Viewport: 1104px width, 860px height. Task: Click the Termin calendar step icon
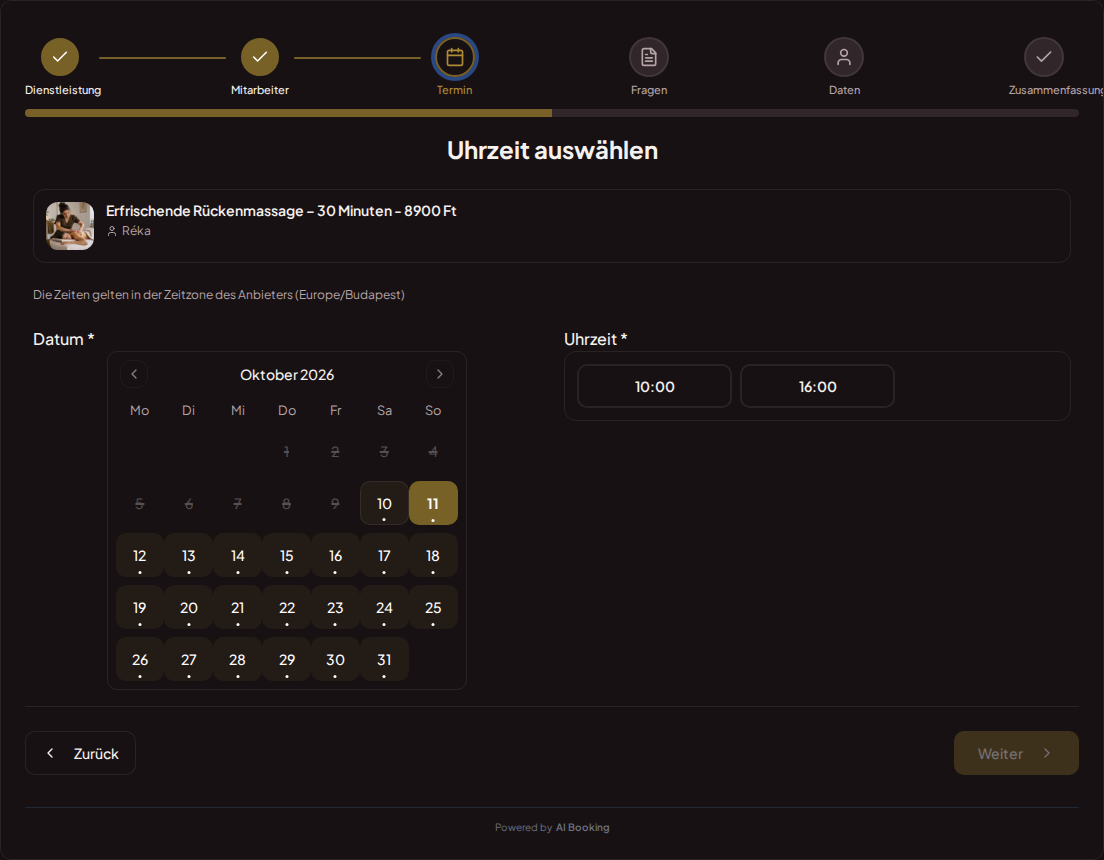[455, 57]
